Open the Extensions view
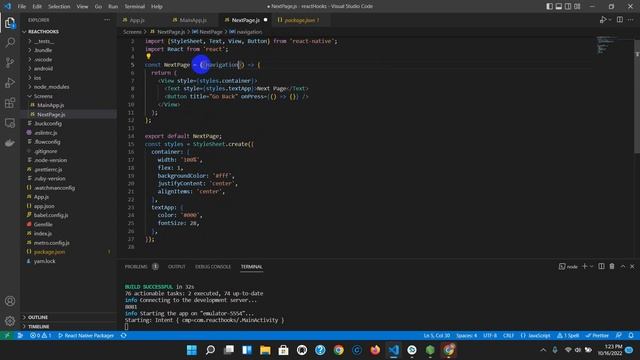The width and height of the screenshot is (640, 360). [10, 102]
